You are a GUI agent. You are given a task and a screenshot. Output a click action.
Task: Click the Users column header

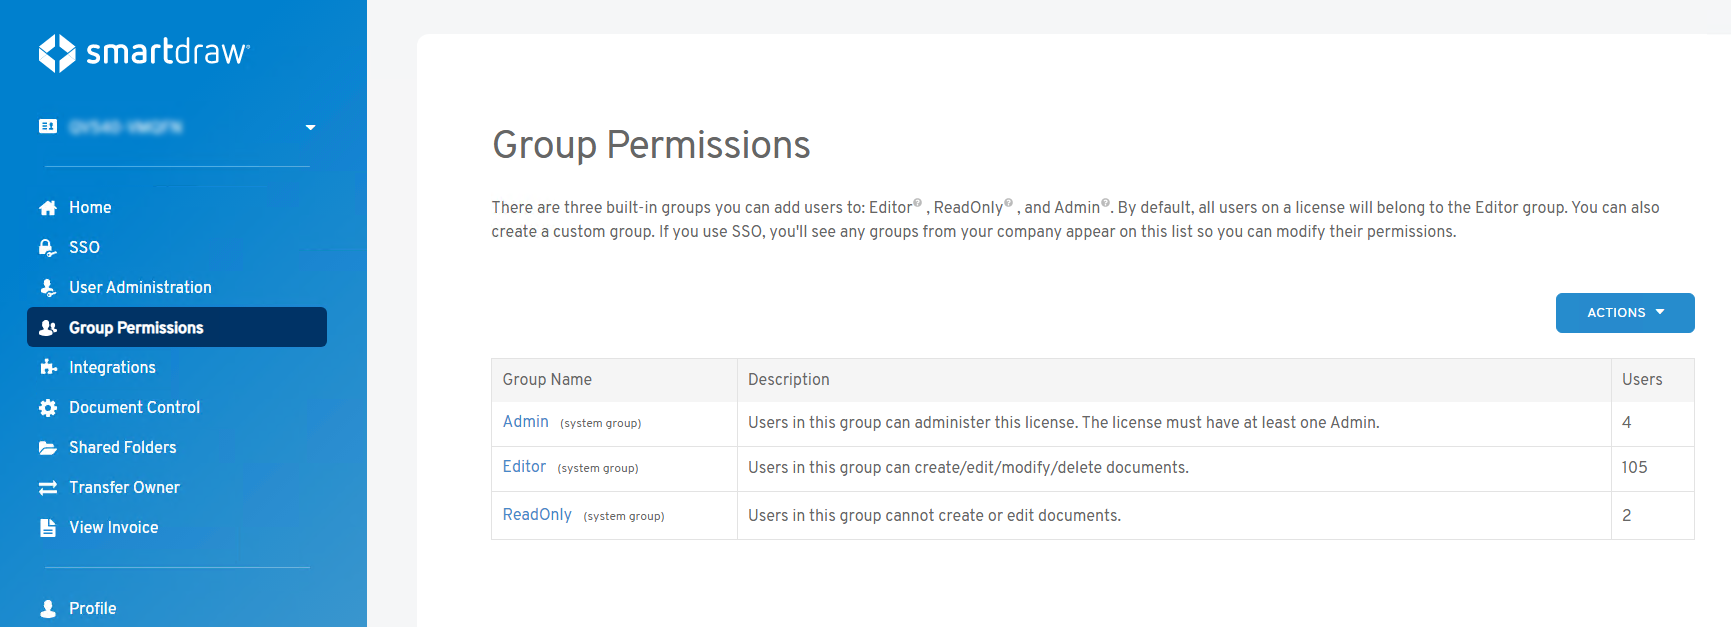tap(1641, 380)
